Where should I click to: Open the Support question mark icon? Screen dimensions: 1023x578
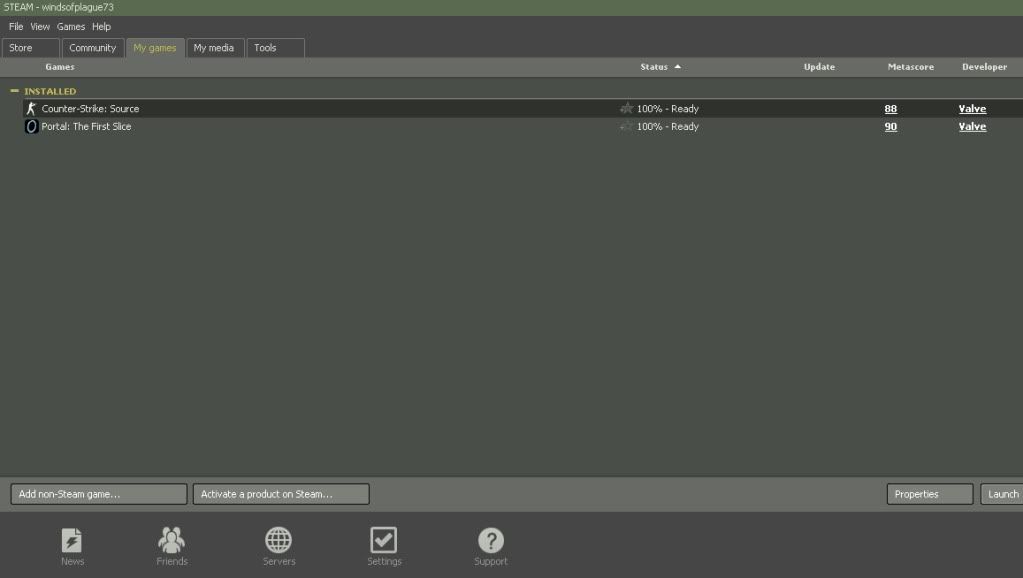(x=491, y=540)
